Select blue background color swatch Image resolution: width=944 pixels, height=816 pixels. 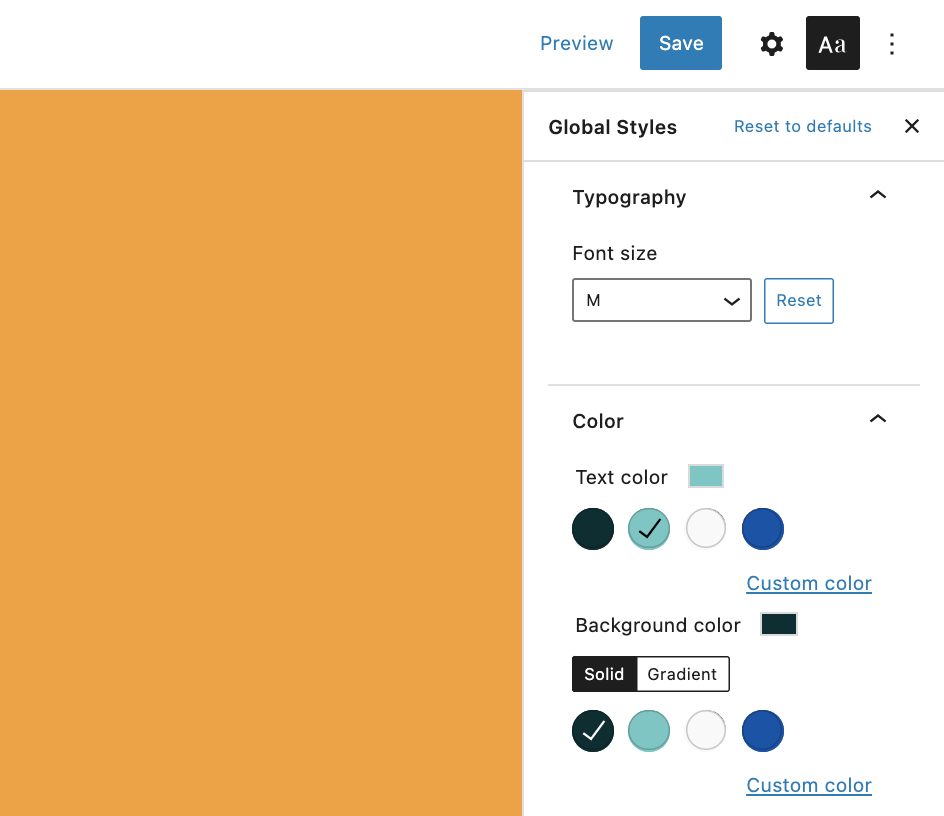point(763,731)
